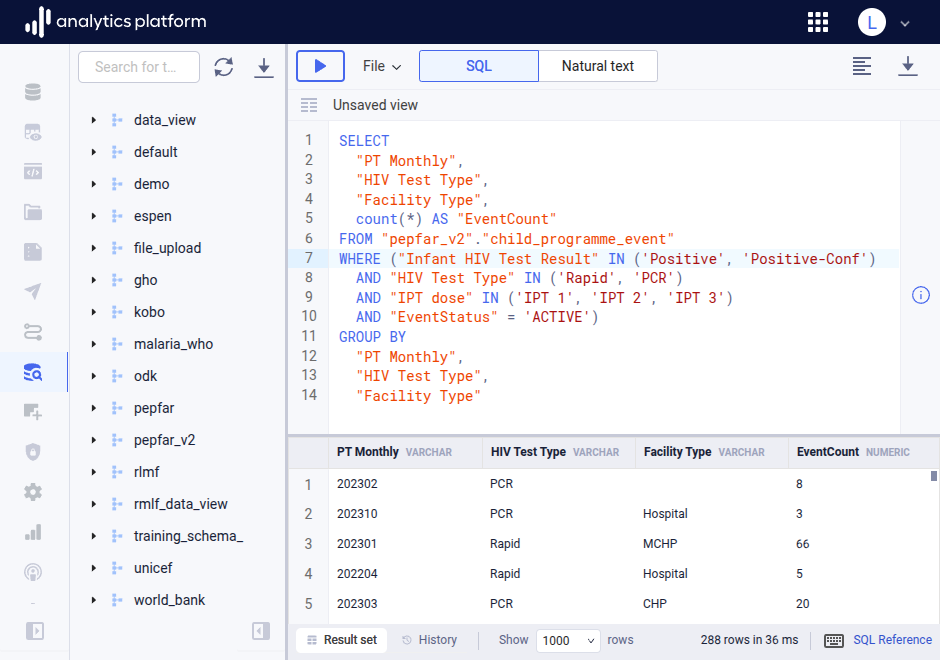This screenshot has height=660, width=940.
Task: Open the document file sidebar icon
Action: coord(33,252)
